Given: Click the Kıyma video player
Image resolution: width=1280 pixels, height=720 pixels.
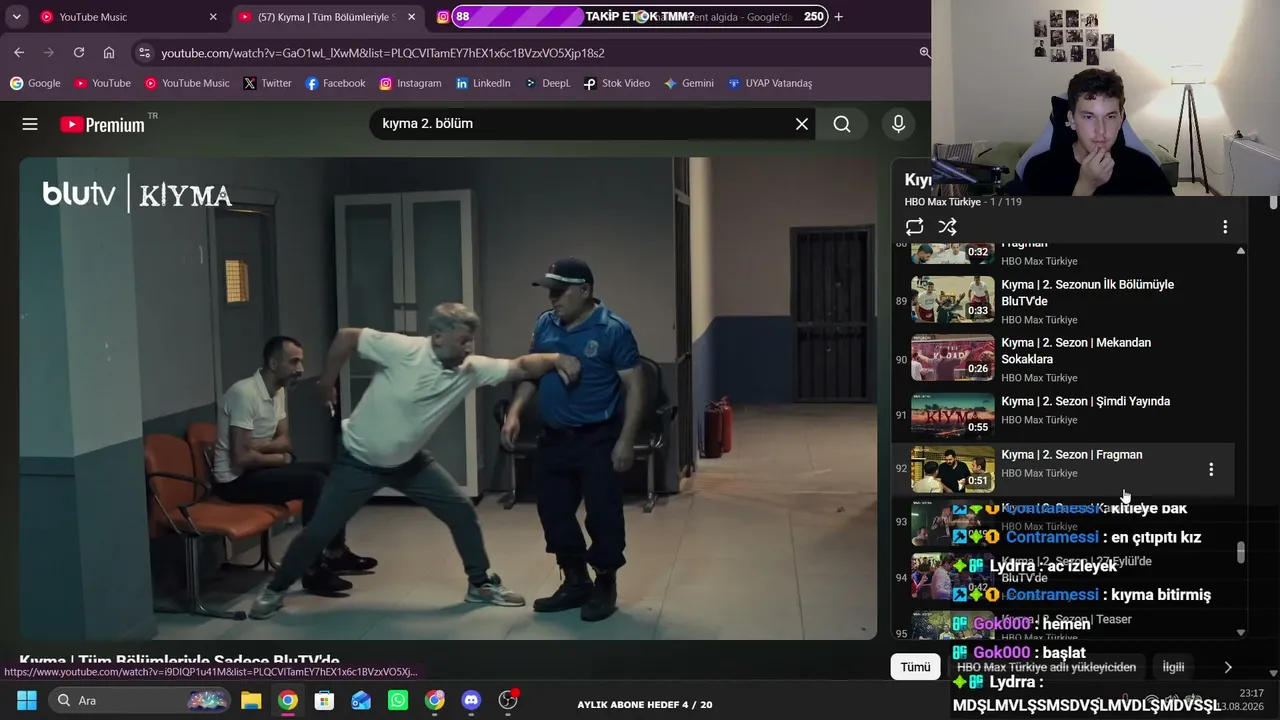Looking at the screenshot, I should [448, 398].
